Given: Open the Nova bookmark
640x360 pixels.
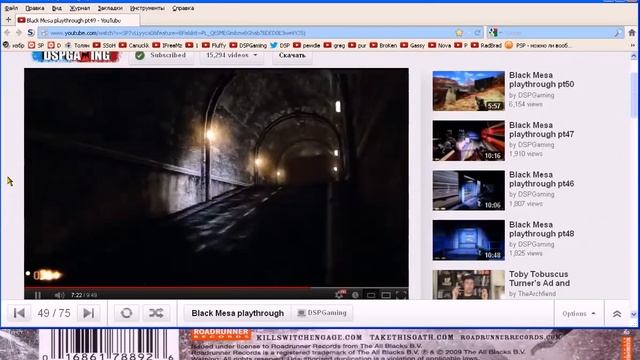Looking at the screenshot, I should click(440, 45).
